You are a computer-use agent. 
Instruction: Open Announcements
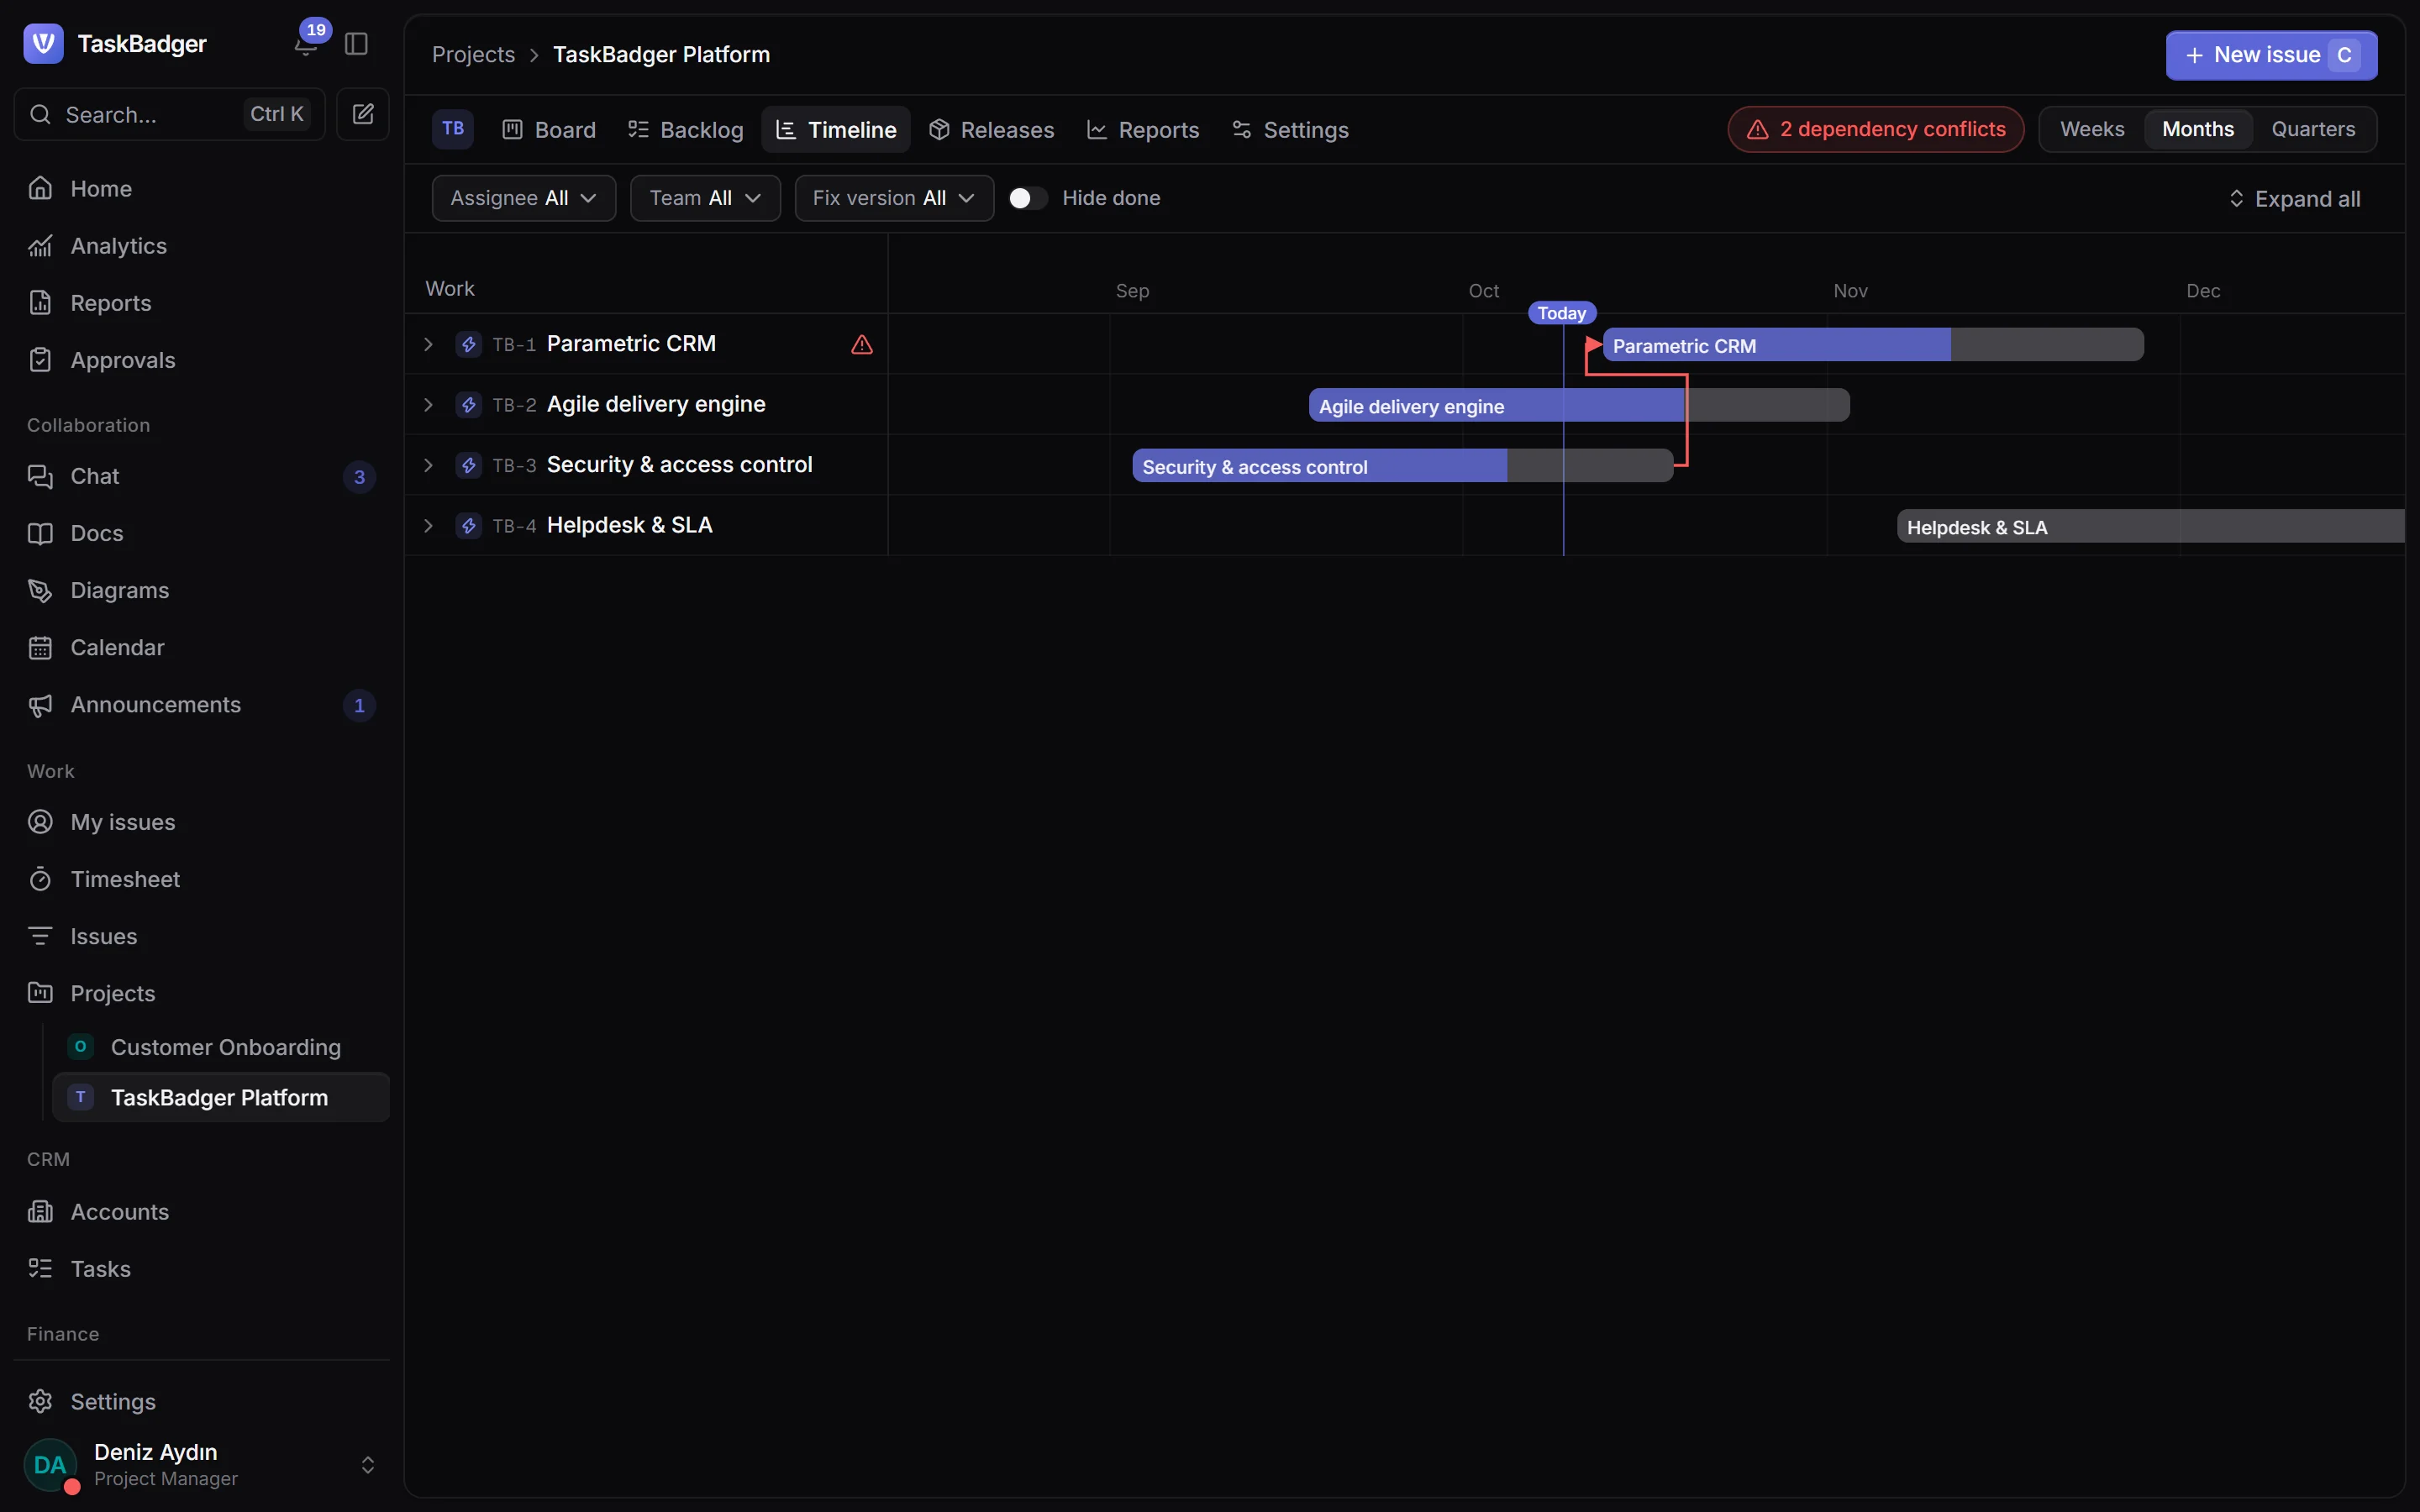pos(201,705)
